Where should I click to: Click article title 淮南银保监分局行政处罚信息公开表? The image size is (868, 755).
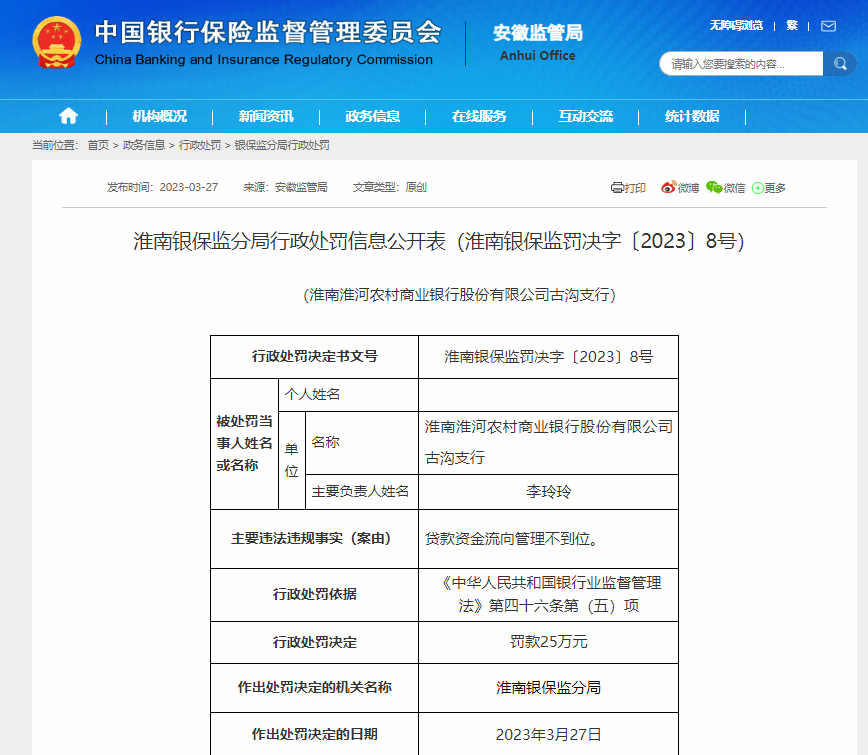tap(290, 241)
